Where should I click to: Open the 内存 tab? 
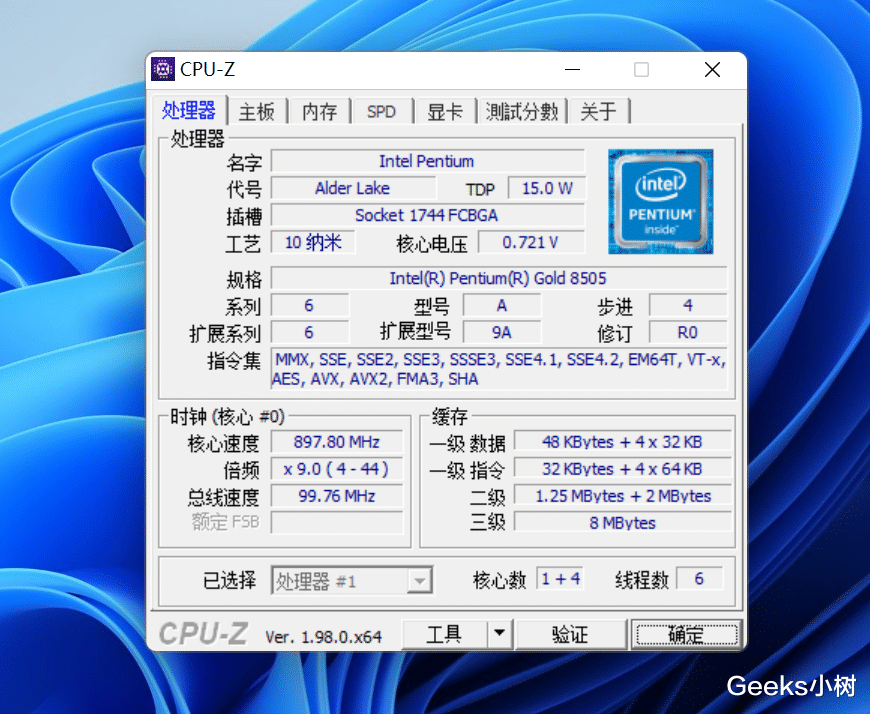click(318, 111)
